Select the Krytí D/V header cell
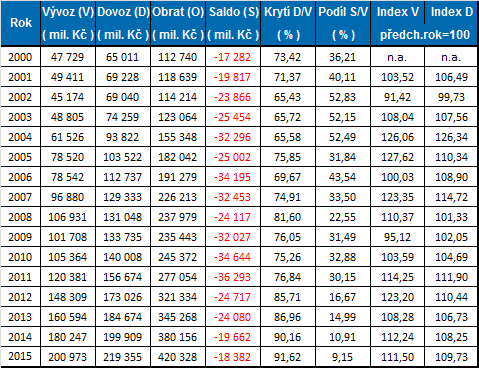 coord(288,23)
